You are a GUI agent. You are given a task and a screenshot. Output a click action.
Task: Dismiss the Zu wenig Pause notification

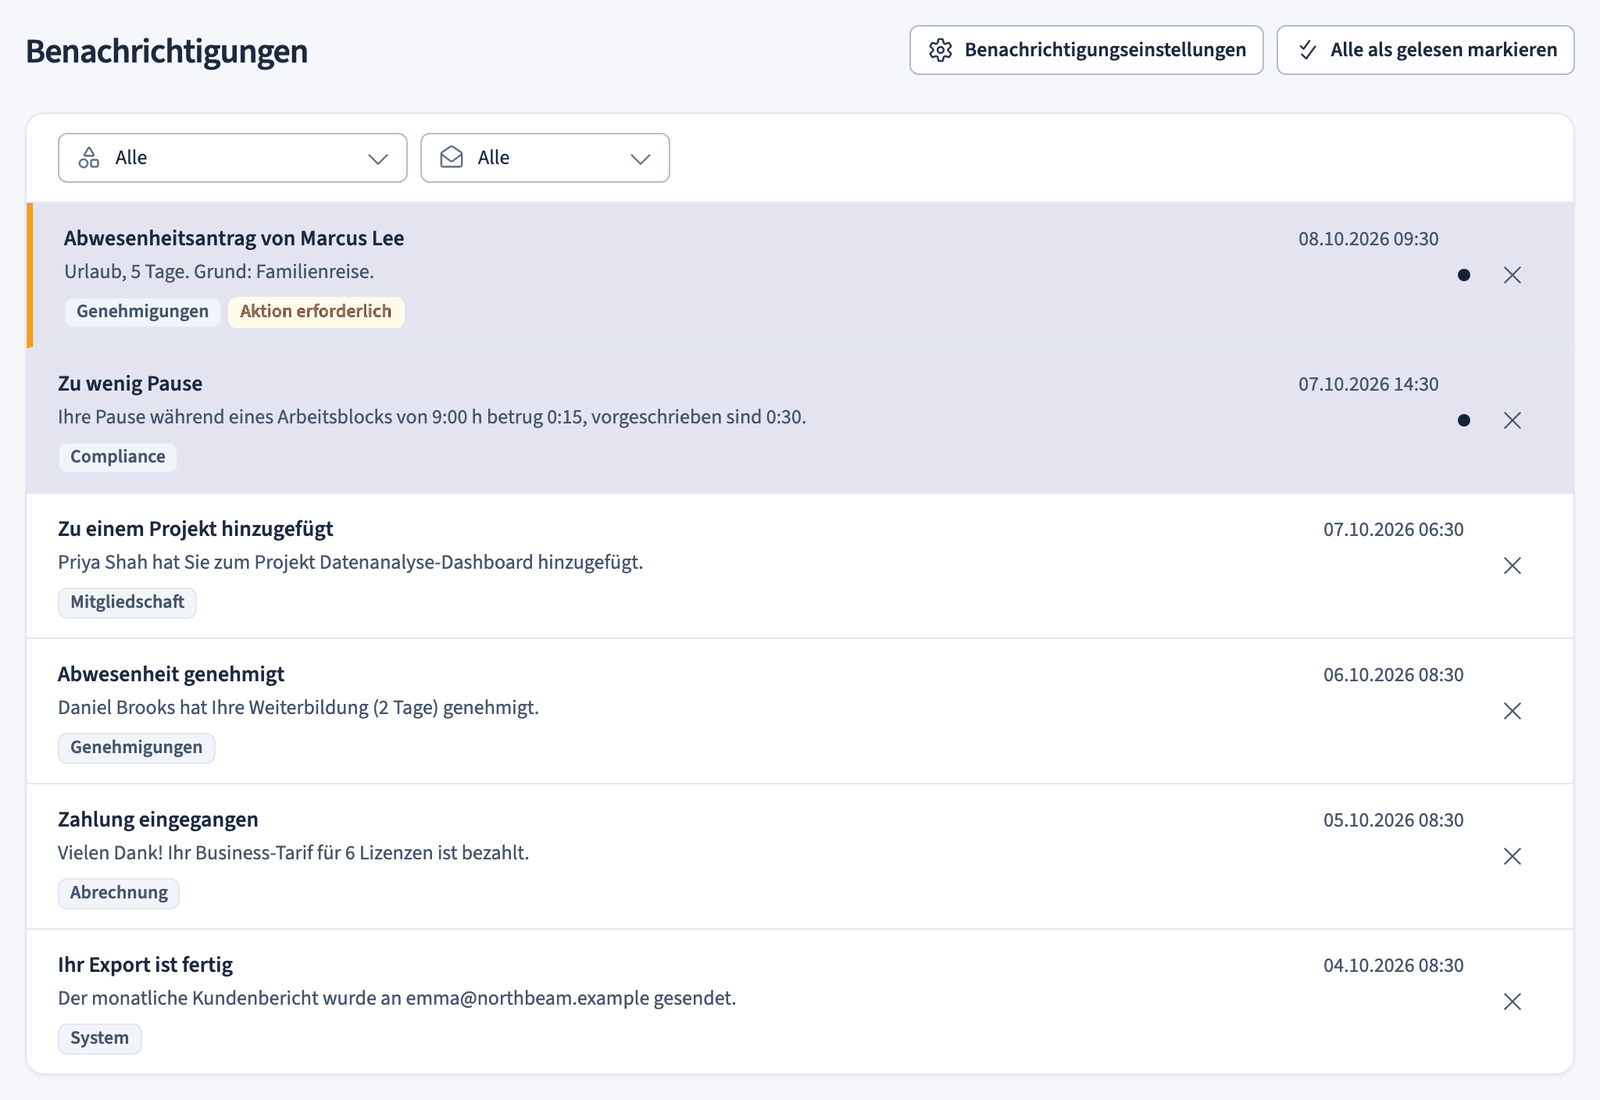coord(1512,420)
